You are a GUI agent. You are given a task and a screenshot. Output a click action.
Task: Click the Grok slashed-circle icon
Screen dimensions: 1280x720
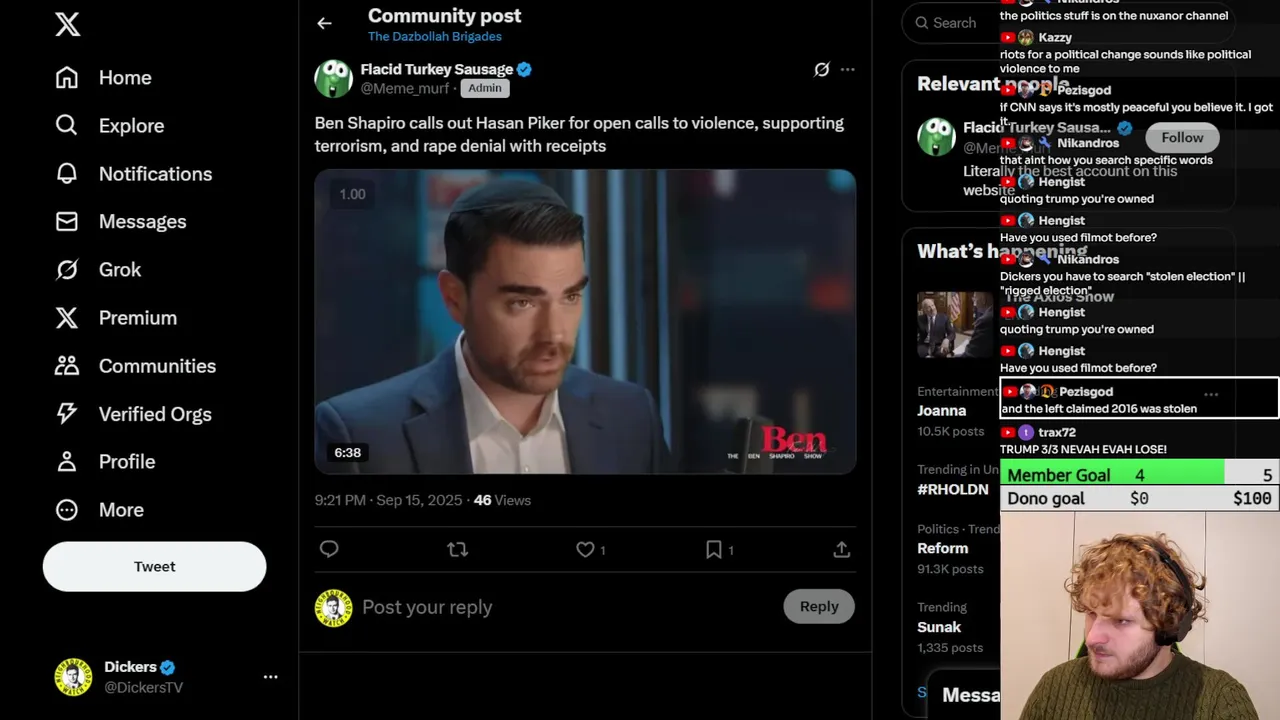[x=67, y=270]
